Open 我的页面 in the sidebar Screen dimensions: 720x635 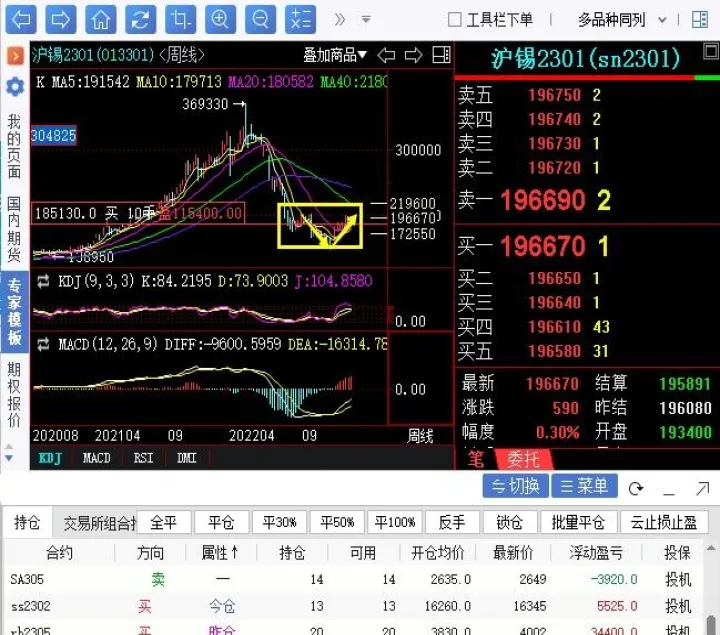[14, 146]
